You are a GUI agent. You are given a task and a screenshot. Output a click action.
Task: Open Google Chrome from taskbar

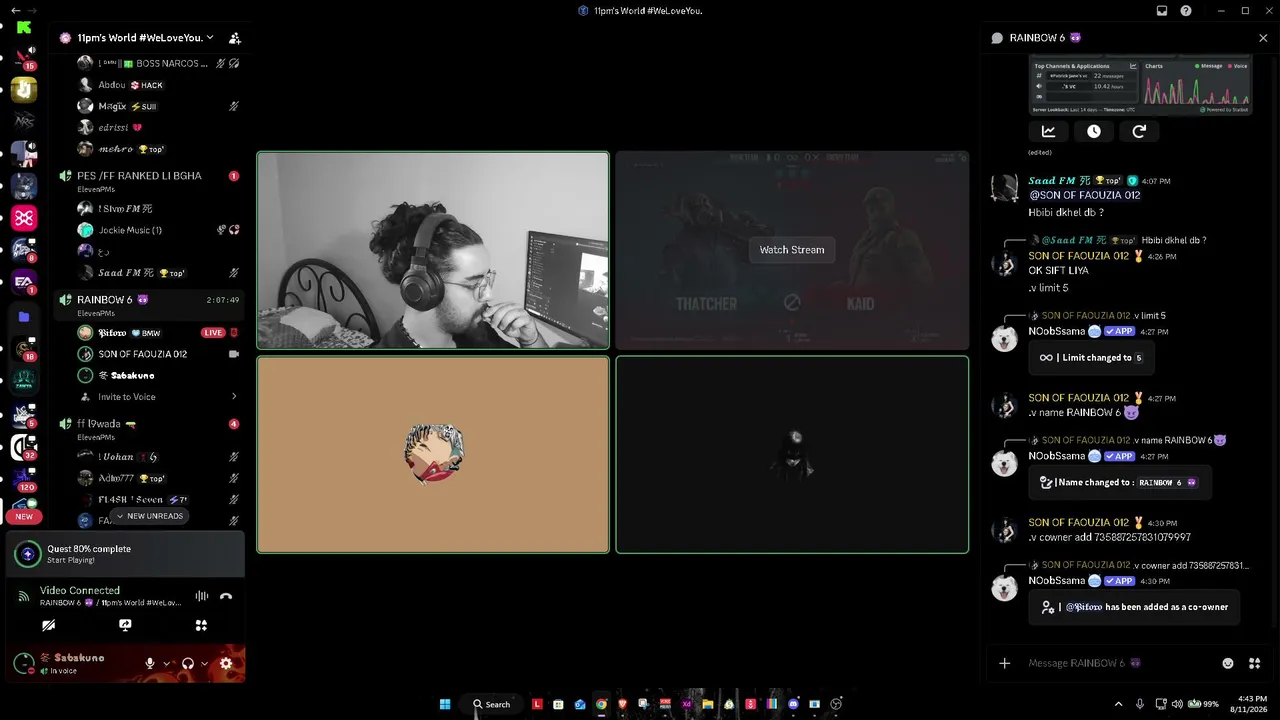click(x=601, y=704)
